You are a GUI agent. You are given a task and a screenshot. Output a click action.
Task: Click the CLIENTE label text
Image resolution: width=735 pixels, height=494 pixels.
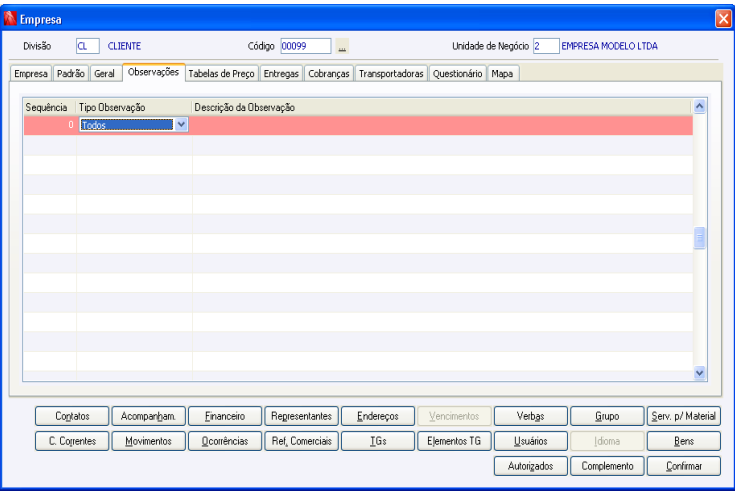[x=124, y=46]
